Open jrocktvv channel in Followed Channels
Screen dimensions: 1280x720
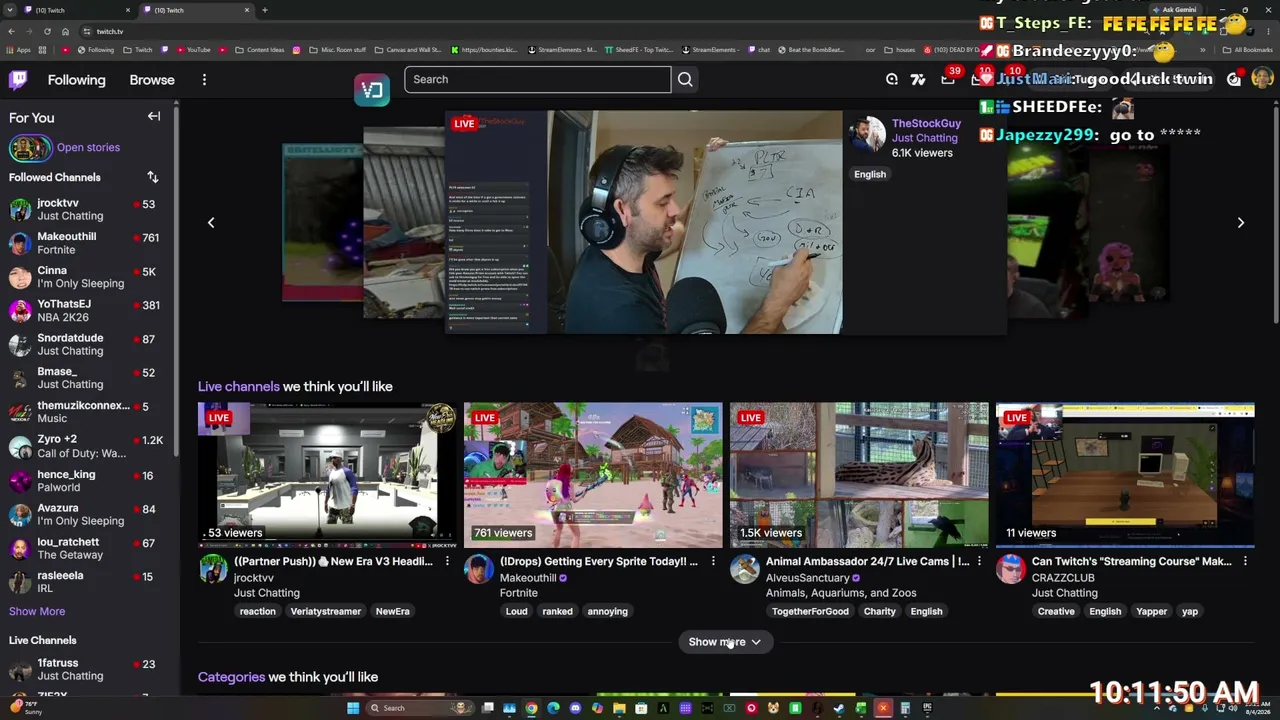point(88,209)
